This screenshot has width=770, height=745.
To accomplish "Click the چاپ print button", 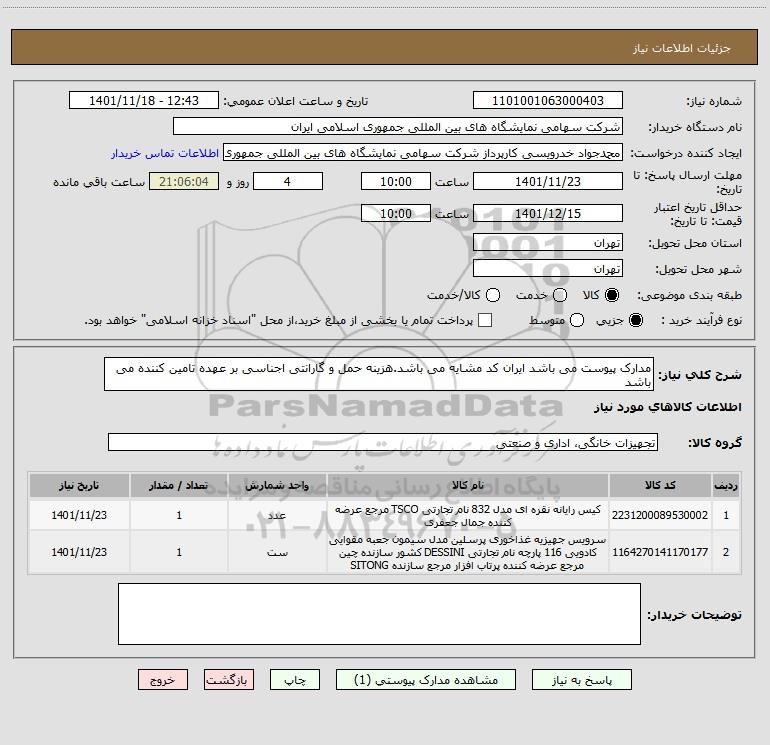I will pos(295,680).
